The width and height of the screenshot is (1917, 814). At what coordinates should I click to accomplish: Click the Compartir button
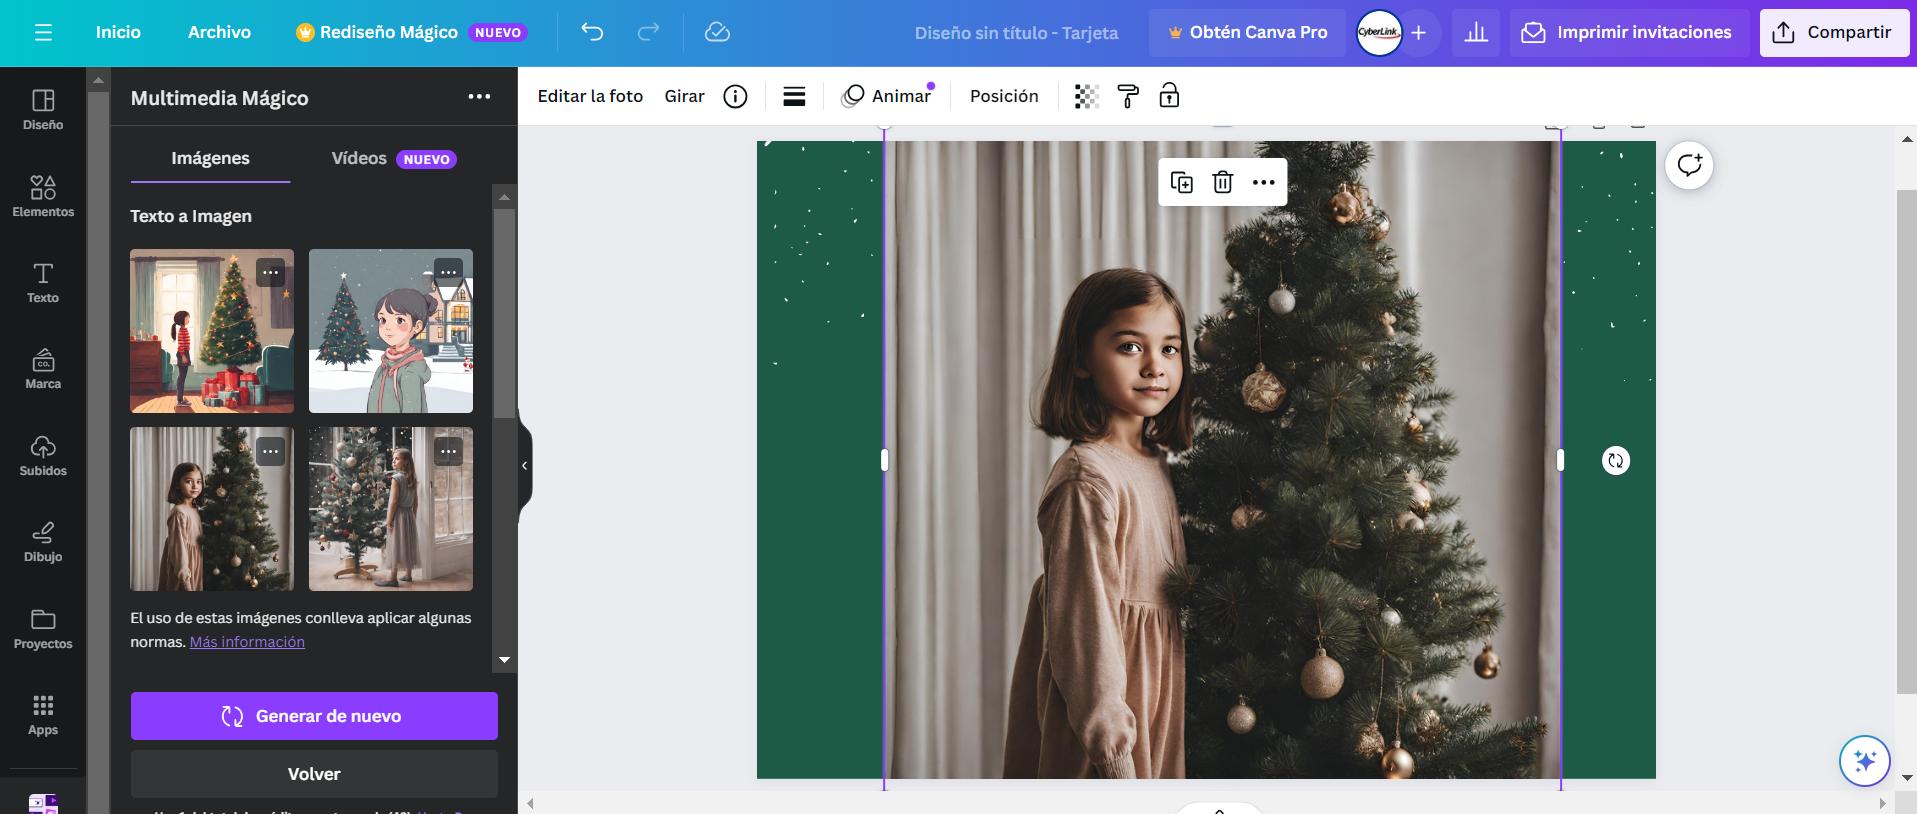click(x=1834, y=32)
